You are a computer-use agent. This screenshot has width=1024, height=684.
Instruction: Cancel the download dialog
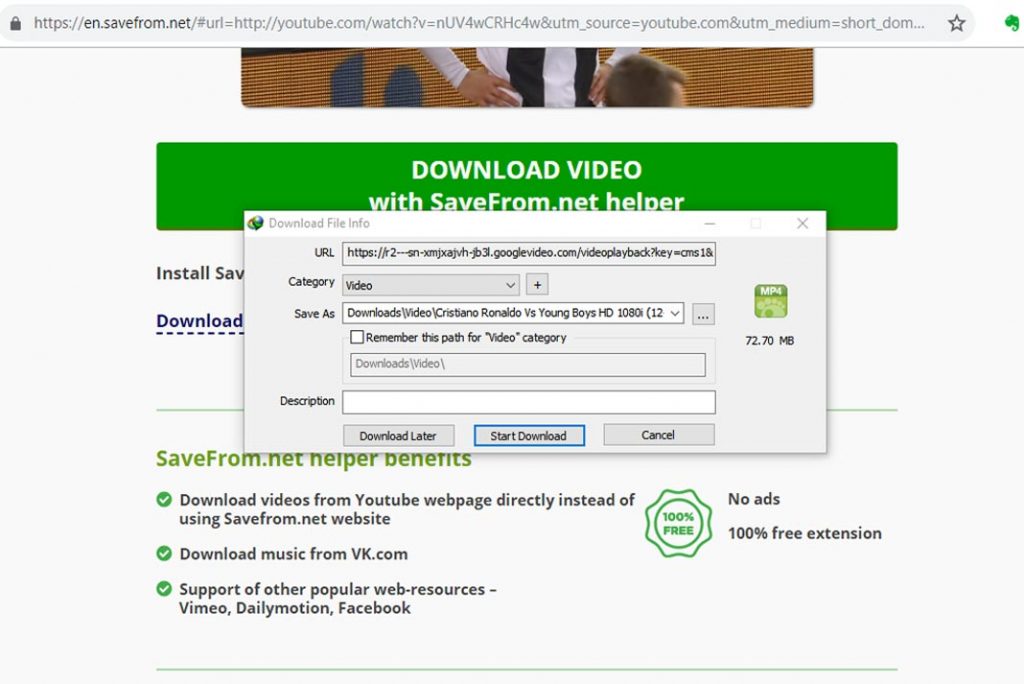coord(658,434)
